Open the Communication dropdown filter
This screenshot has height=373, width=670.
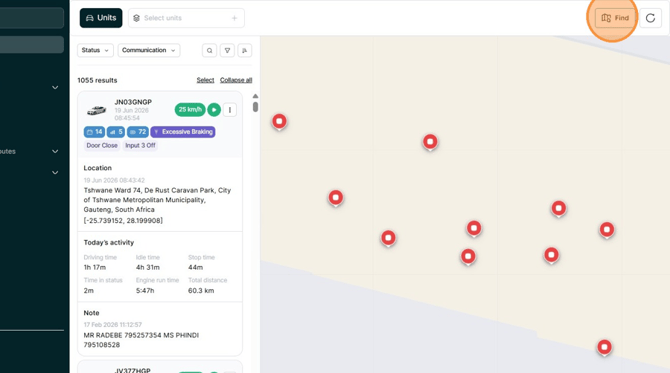coord(149,50)
